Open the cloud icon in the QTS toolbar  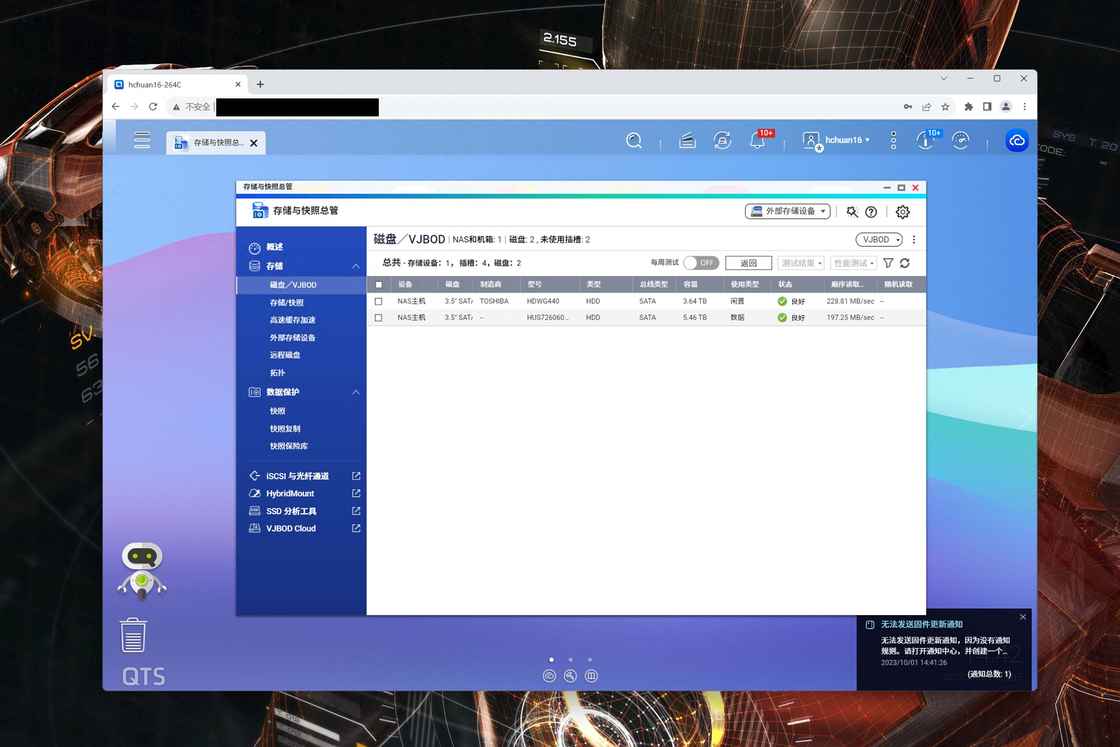(x=1017, y=141)
